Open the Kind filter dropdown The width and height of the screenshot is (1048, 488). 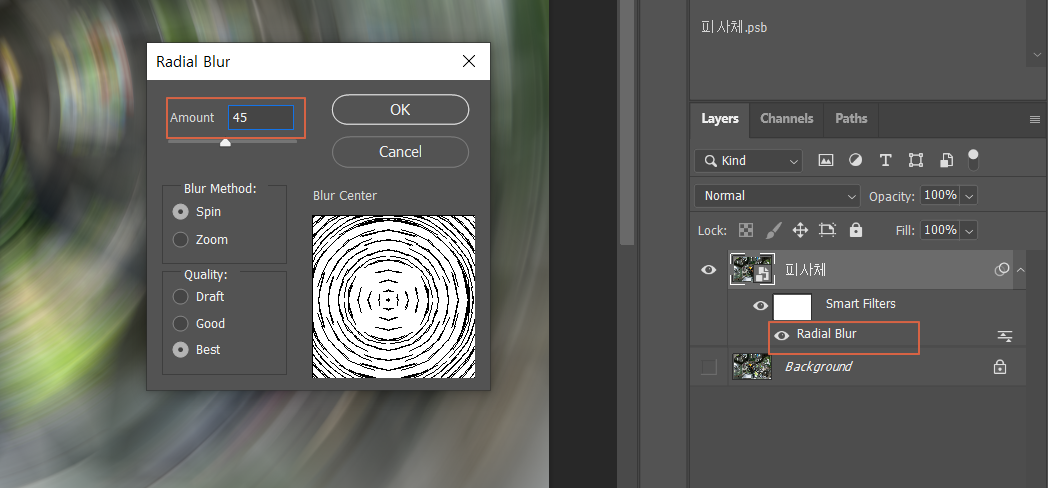[x=748, y=160]
